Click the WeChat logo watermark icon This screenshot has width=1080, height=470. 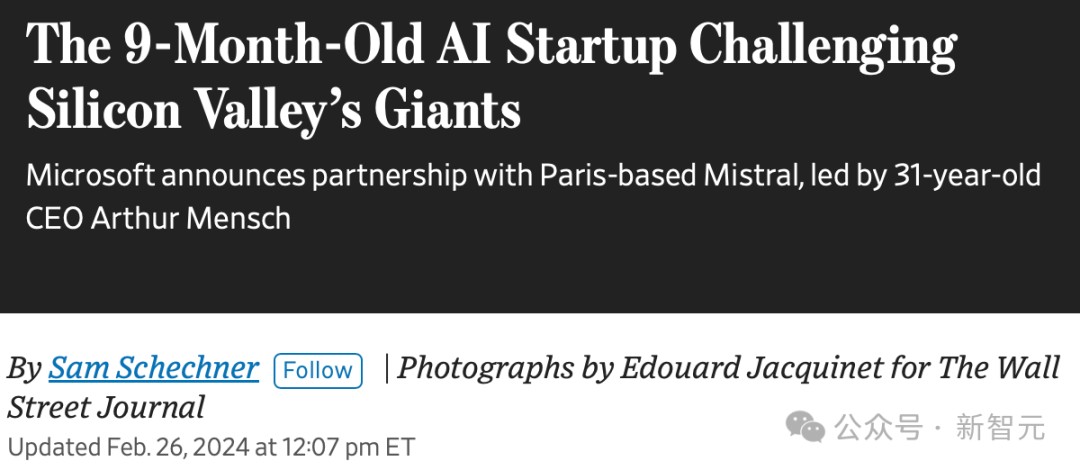tap(806, 428)
